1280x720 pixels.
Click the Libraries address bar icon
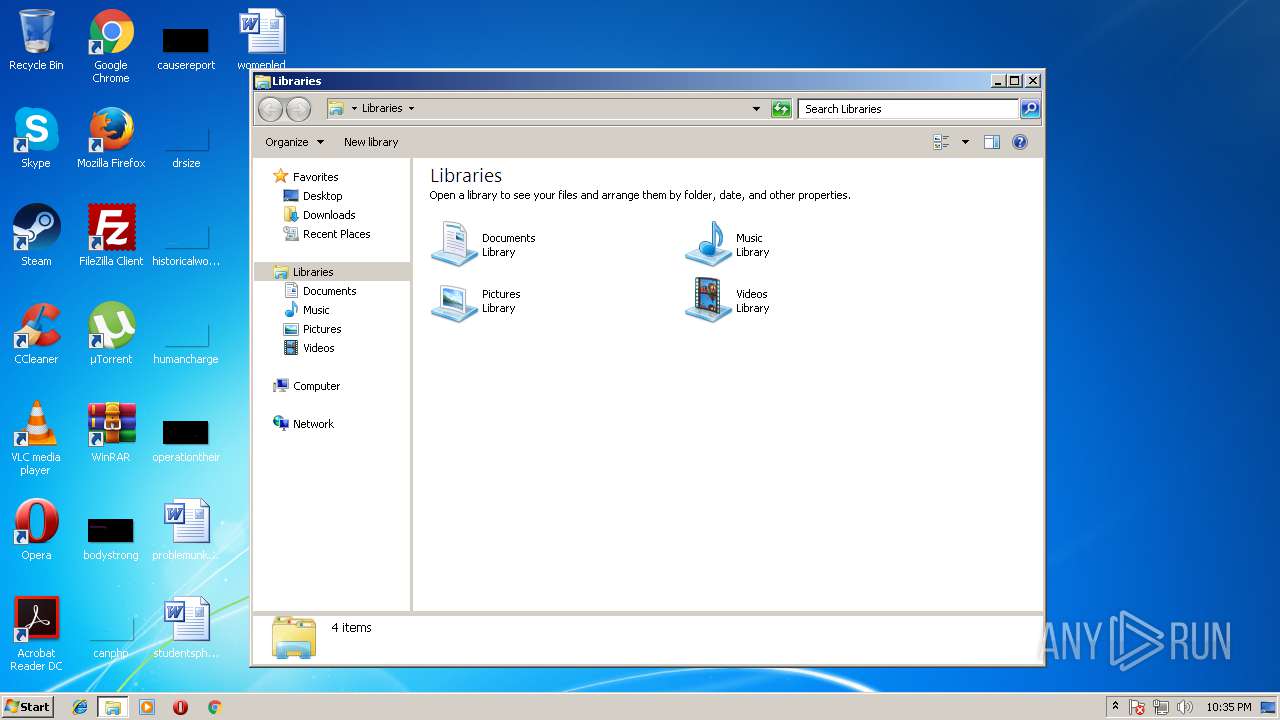[336, 109]
